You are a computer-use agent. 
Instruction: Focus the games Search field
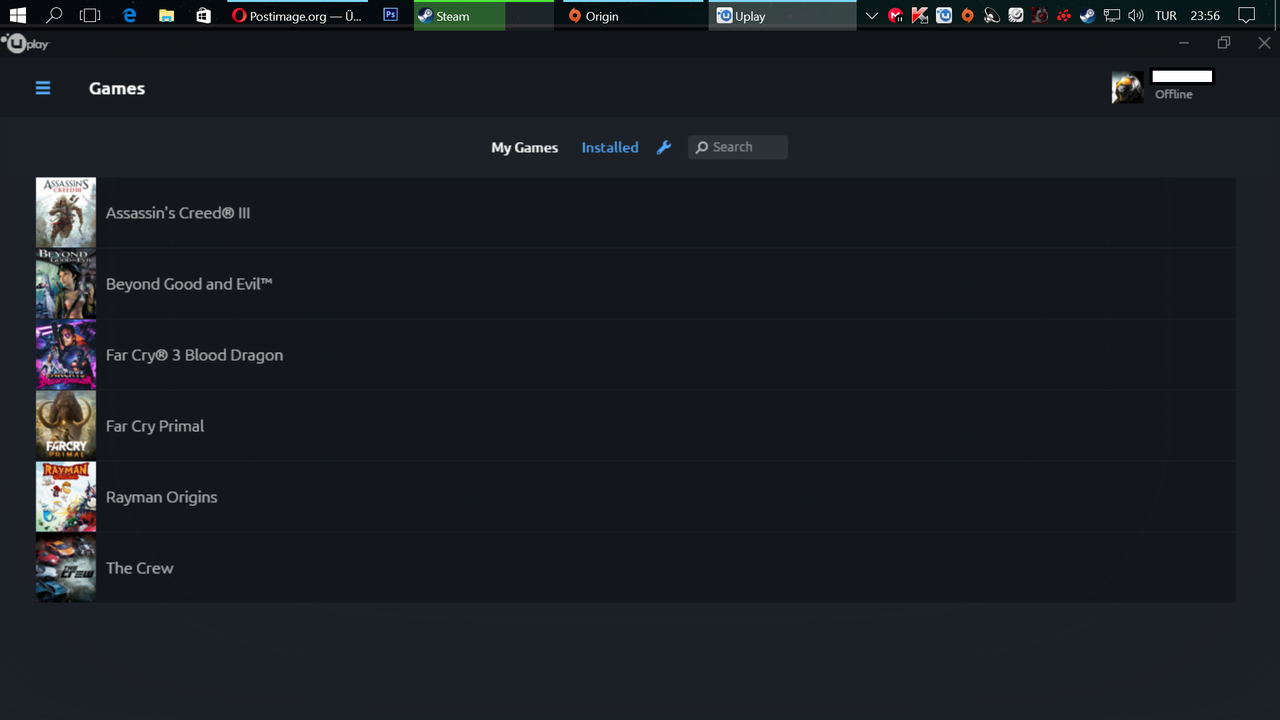(738, 147)
